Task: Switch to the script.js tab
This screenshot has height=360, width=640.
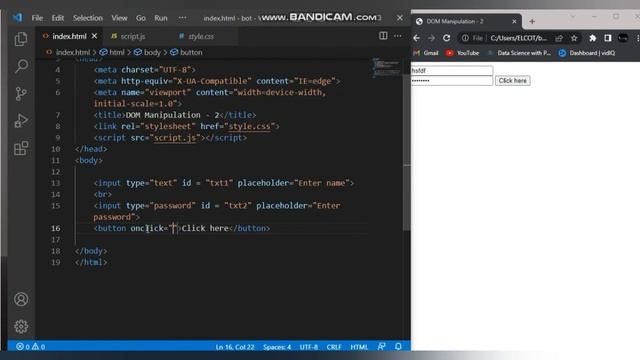Action: click(x=133, y=36)
